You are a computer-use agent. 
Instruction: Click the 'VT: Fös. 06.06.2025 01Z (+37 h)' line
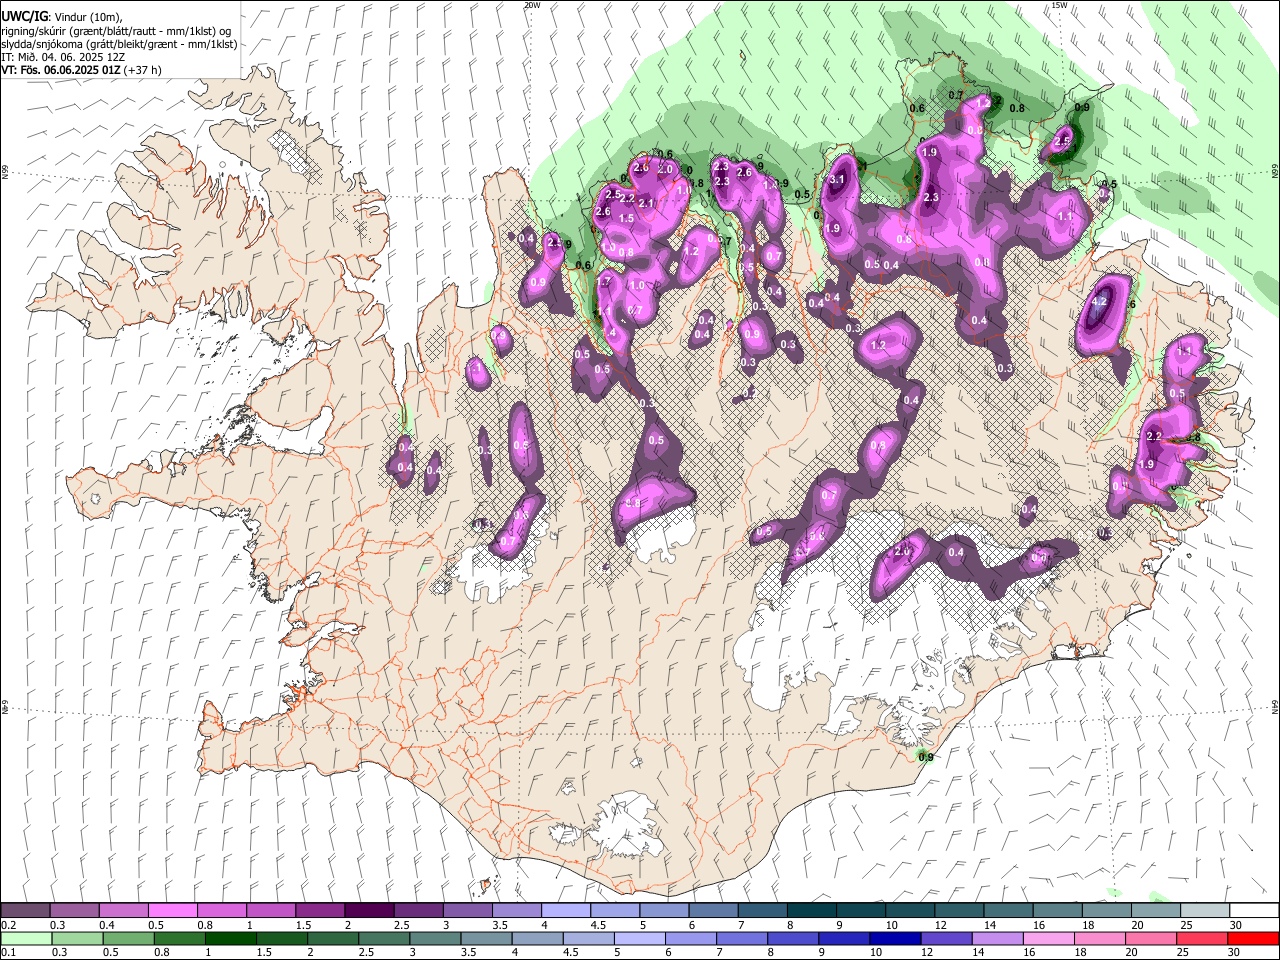tap(81, 70)
